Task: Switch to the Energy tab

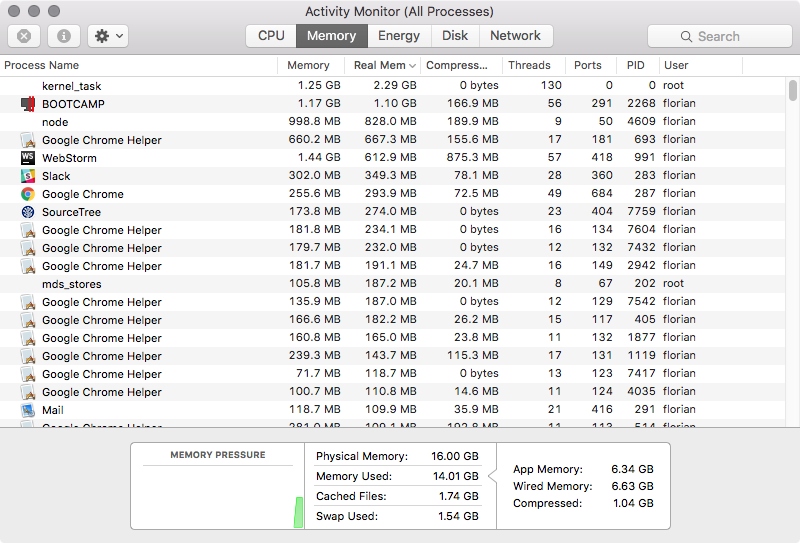Action: [399, 36]
